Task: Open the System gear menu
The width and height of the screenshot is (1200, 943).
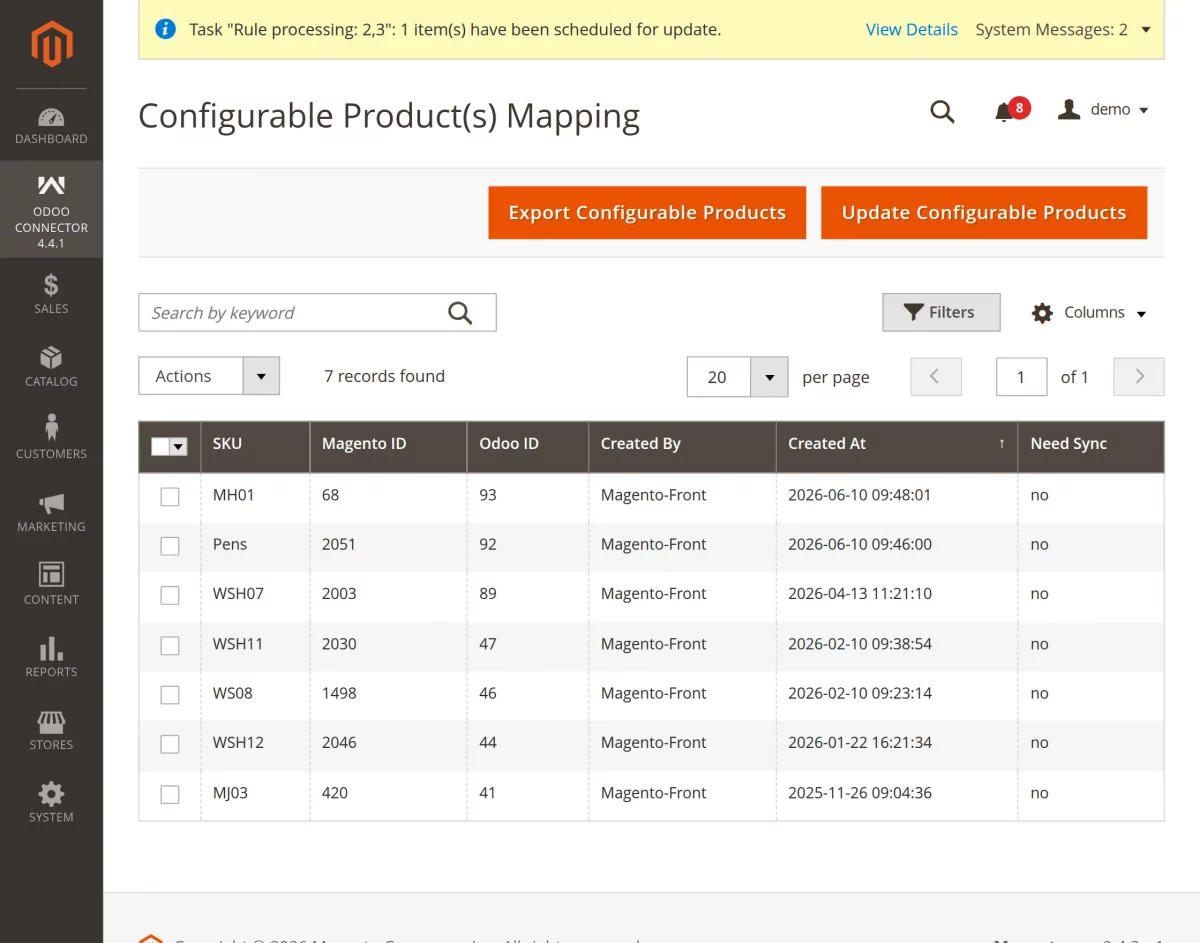Action: pyautogui.click(x=51, y=803)
